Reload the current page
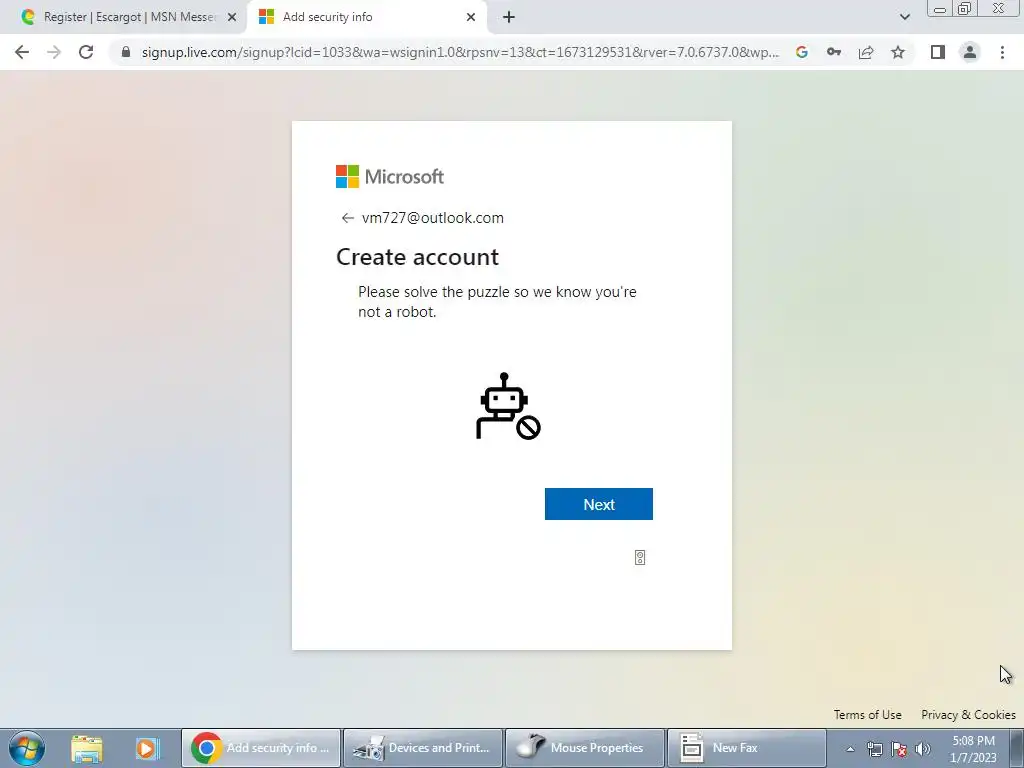 click(x=86, y=52)
